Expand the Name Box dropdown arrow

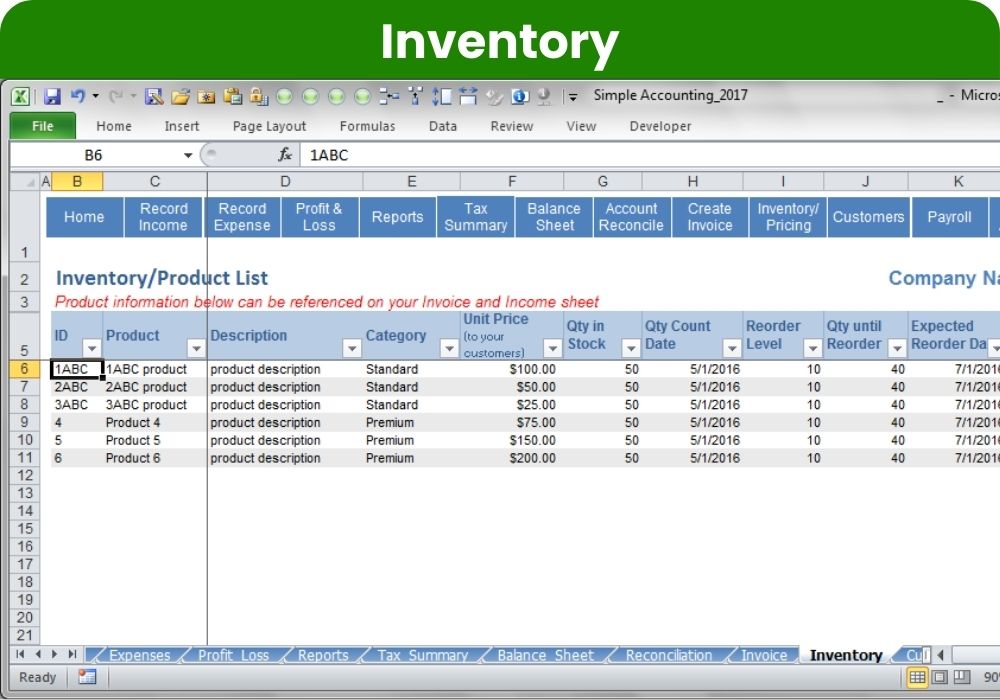tap(188, 155)
